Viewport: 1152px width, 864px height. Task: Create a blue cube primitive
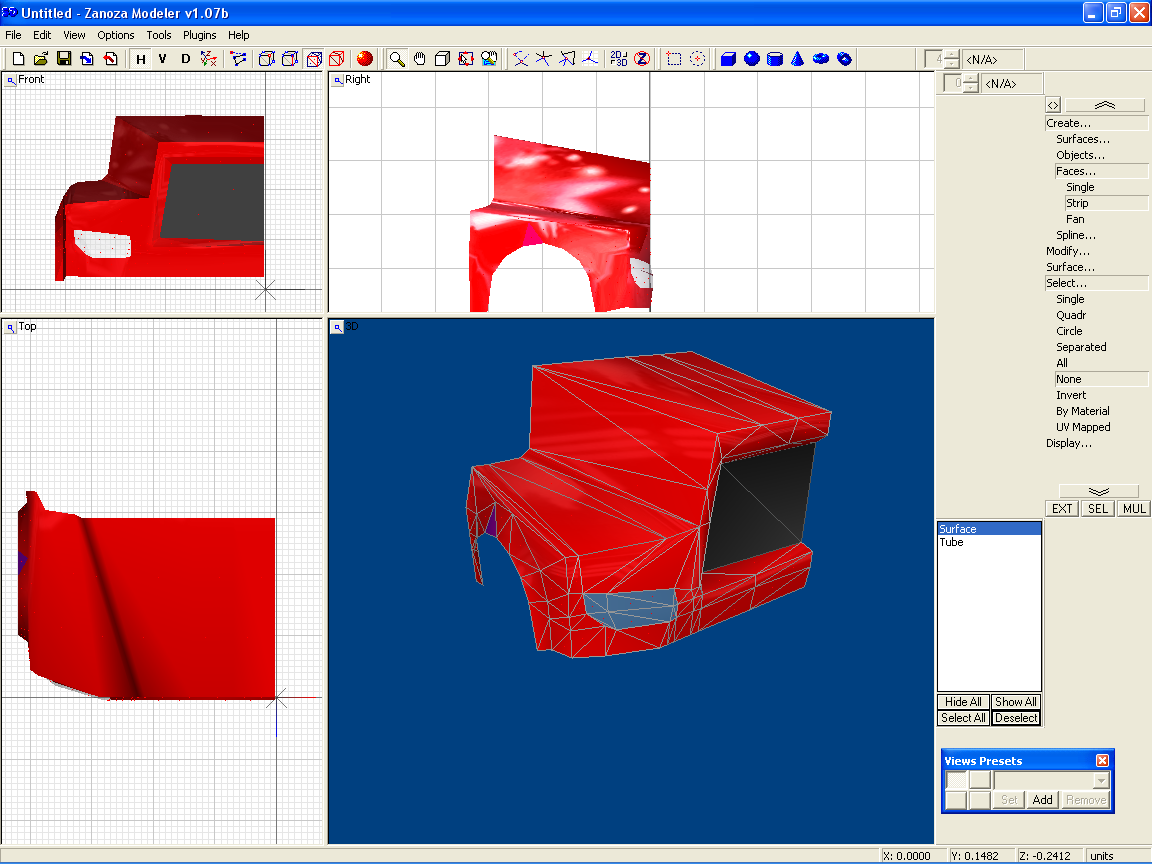click(x=728, y=59)
